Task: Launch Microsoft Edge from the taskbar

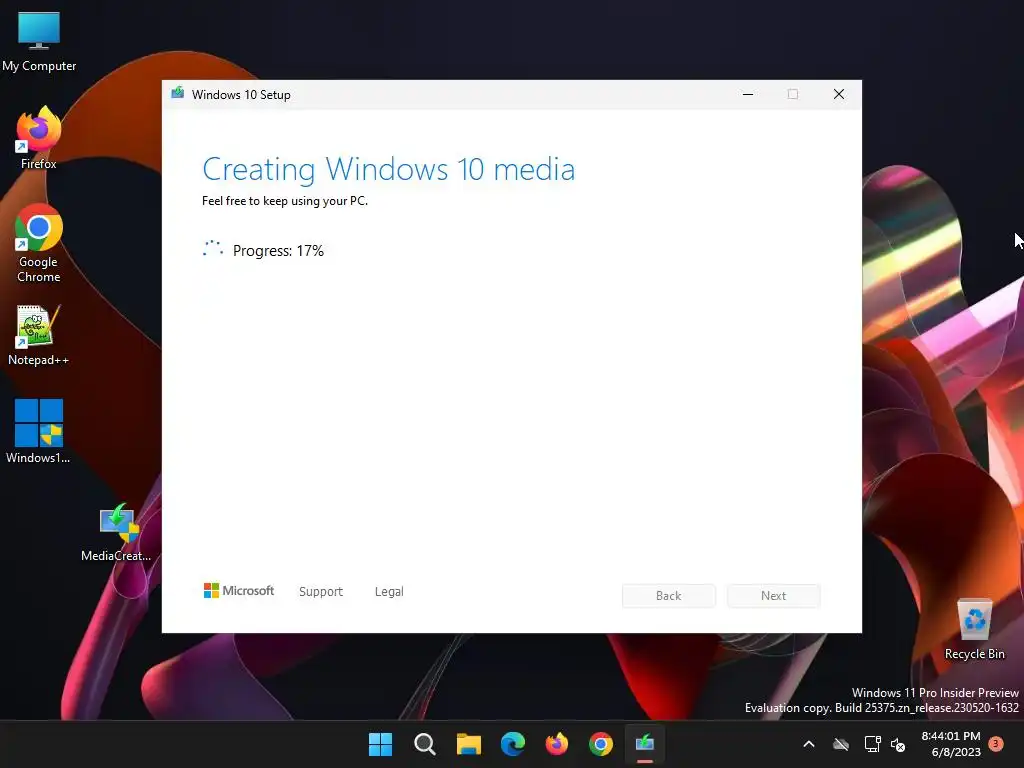Action: click(513, 744)
